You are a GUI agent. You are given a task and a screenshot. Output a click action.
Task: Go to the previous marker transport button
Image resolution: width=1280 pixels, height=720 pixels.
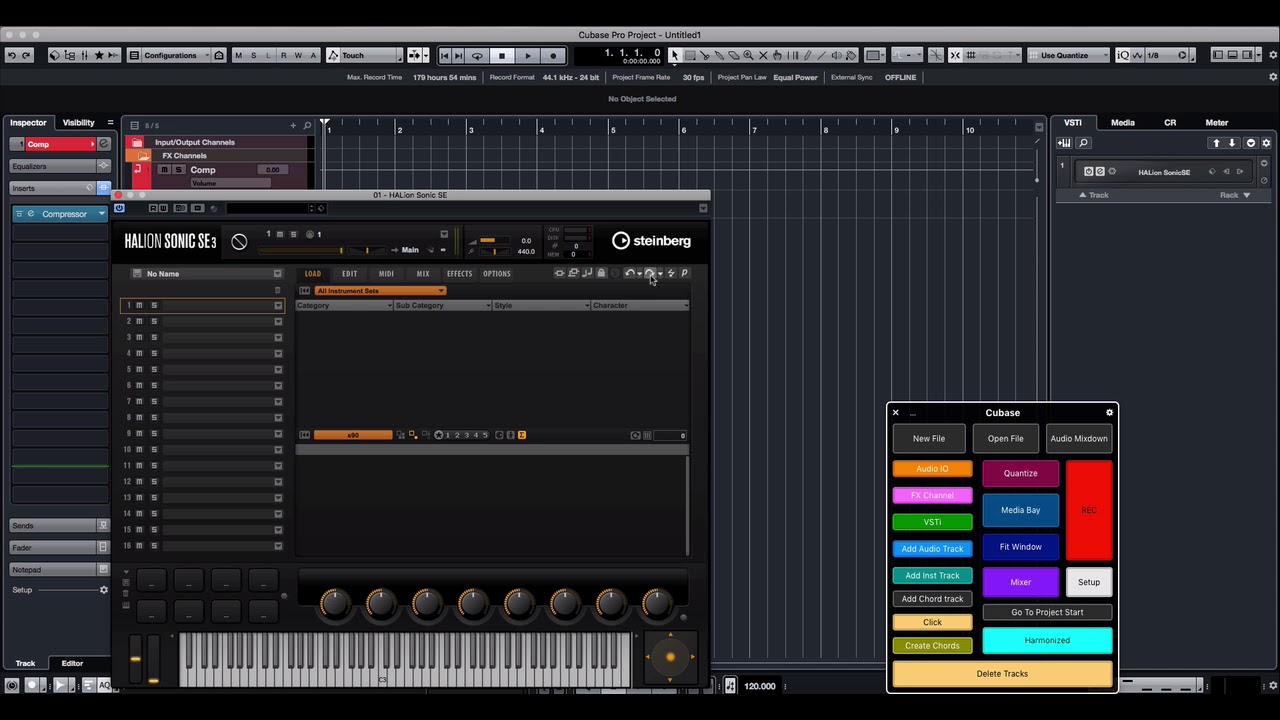(444, 56)
